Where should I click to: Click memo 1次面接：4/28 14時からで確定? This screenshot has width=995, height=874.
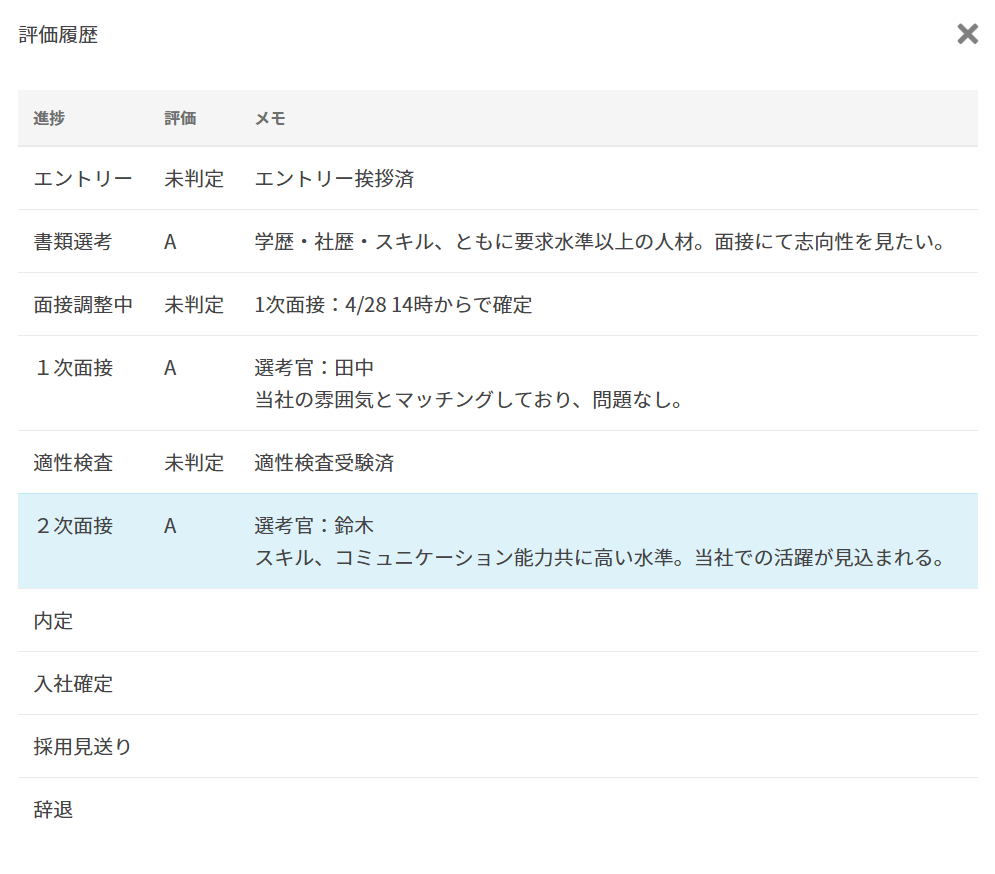click(393, 305)
